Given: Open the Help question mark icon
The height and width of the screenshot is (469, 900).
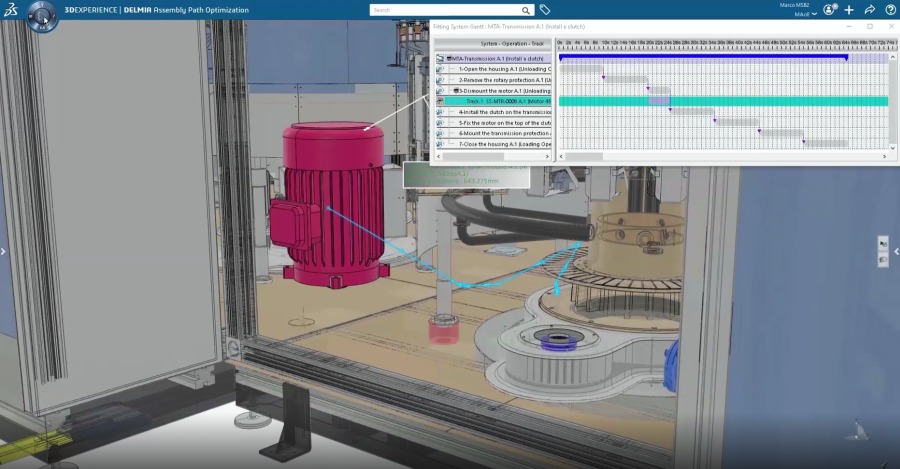Looking at the screenshot, I should 890,10.
